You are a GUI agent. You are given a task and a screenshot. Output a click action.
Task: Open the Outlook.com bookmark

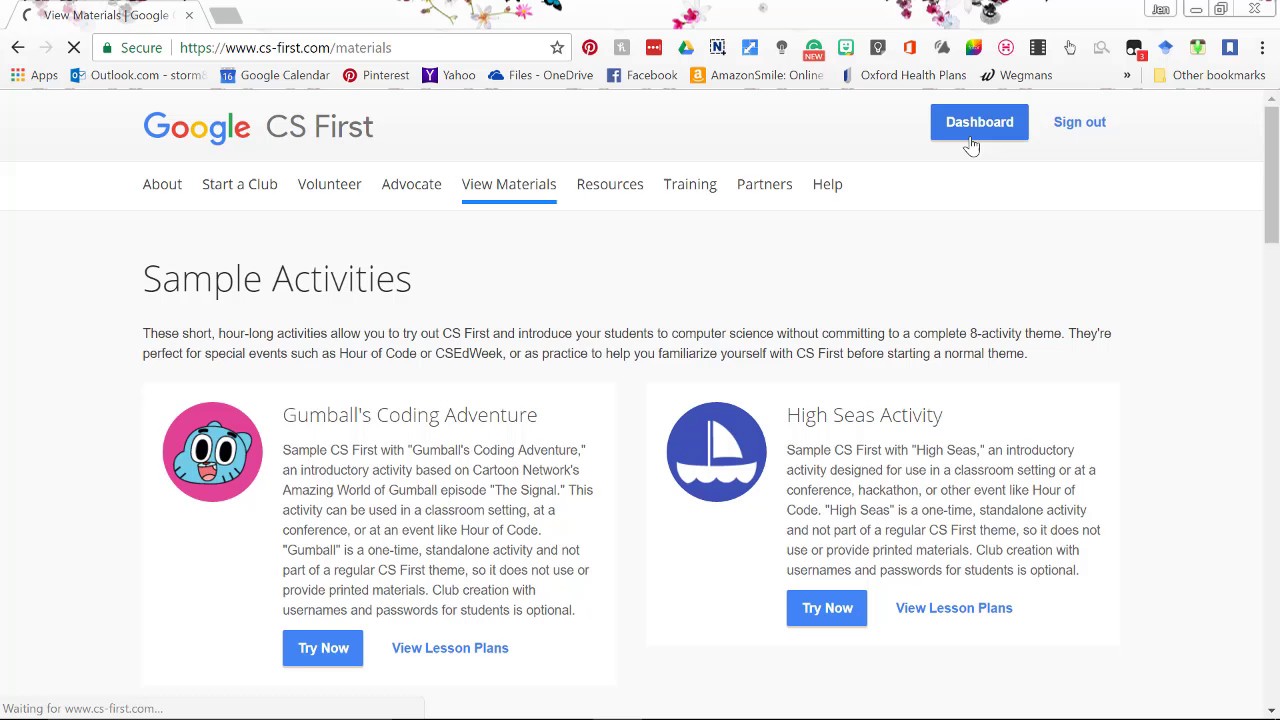[x=138, y=75]
